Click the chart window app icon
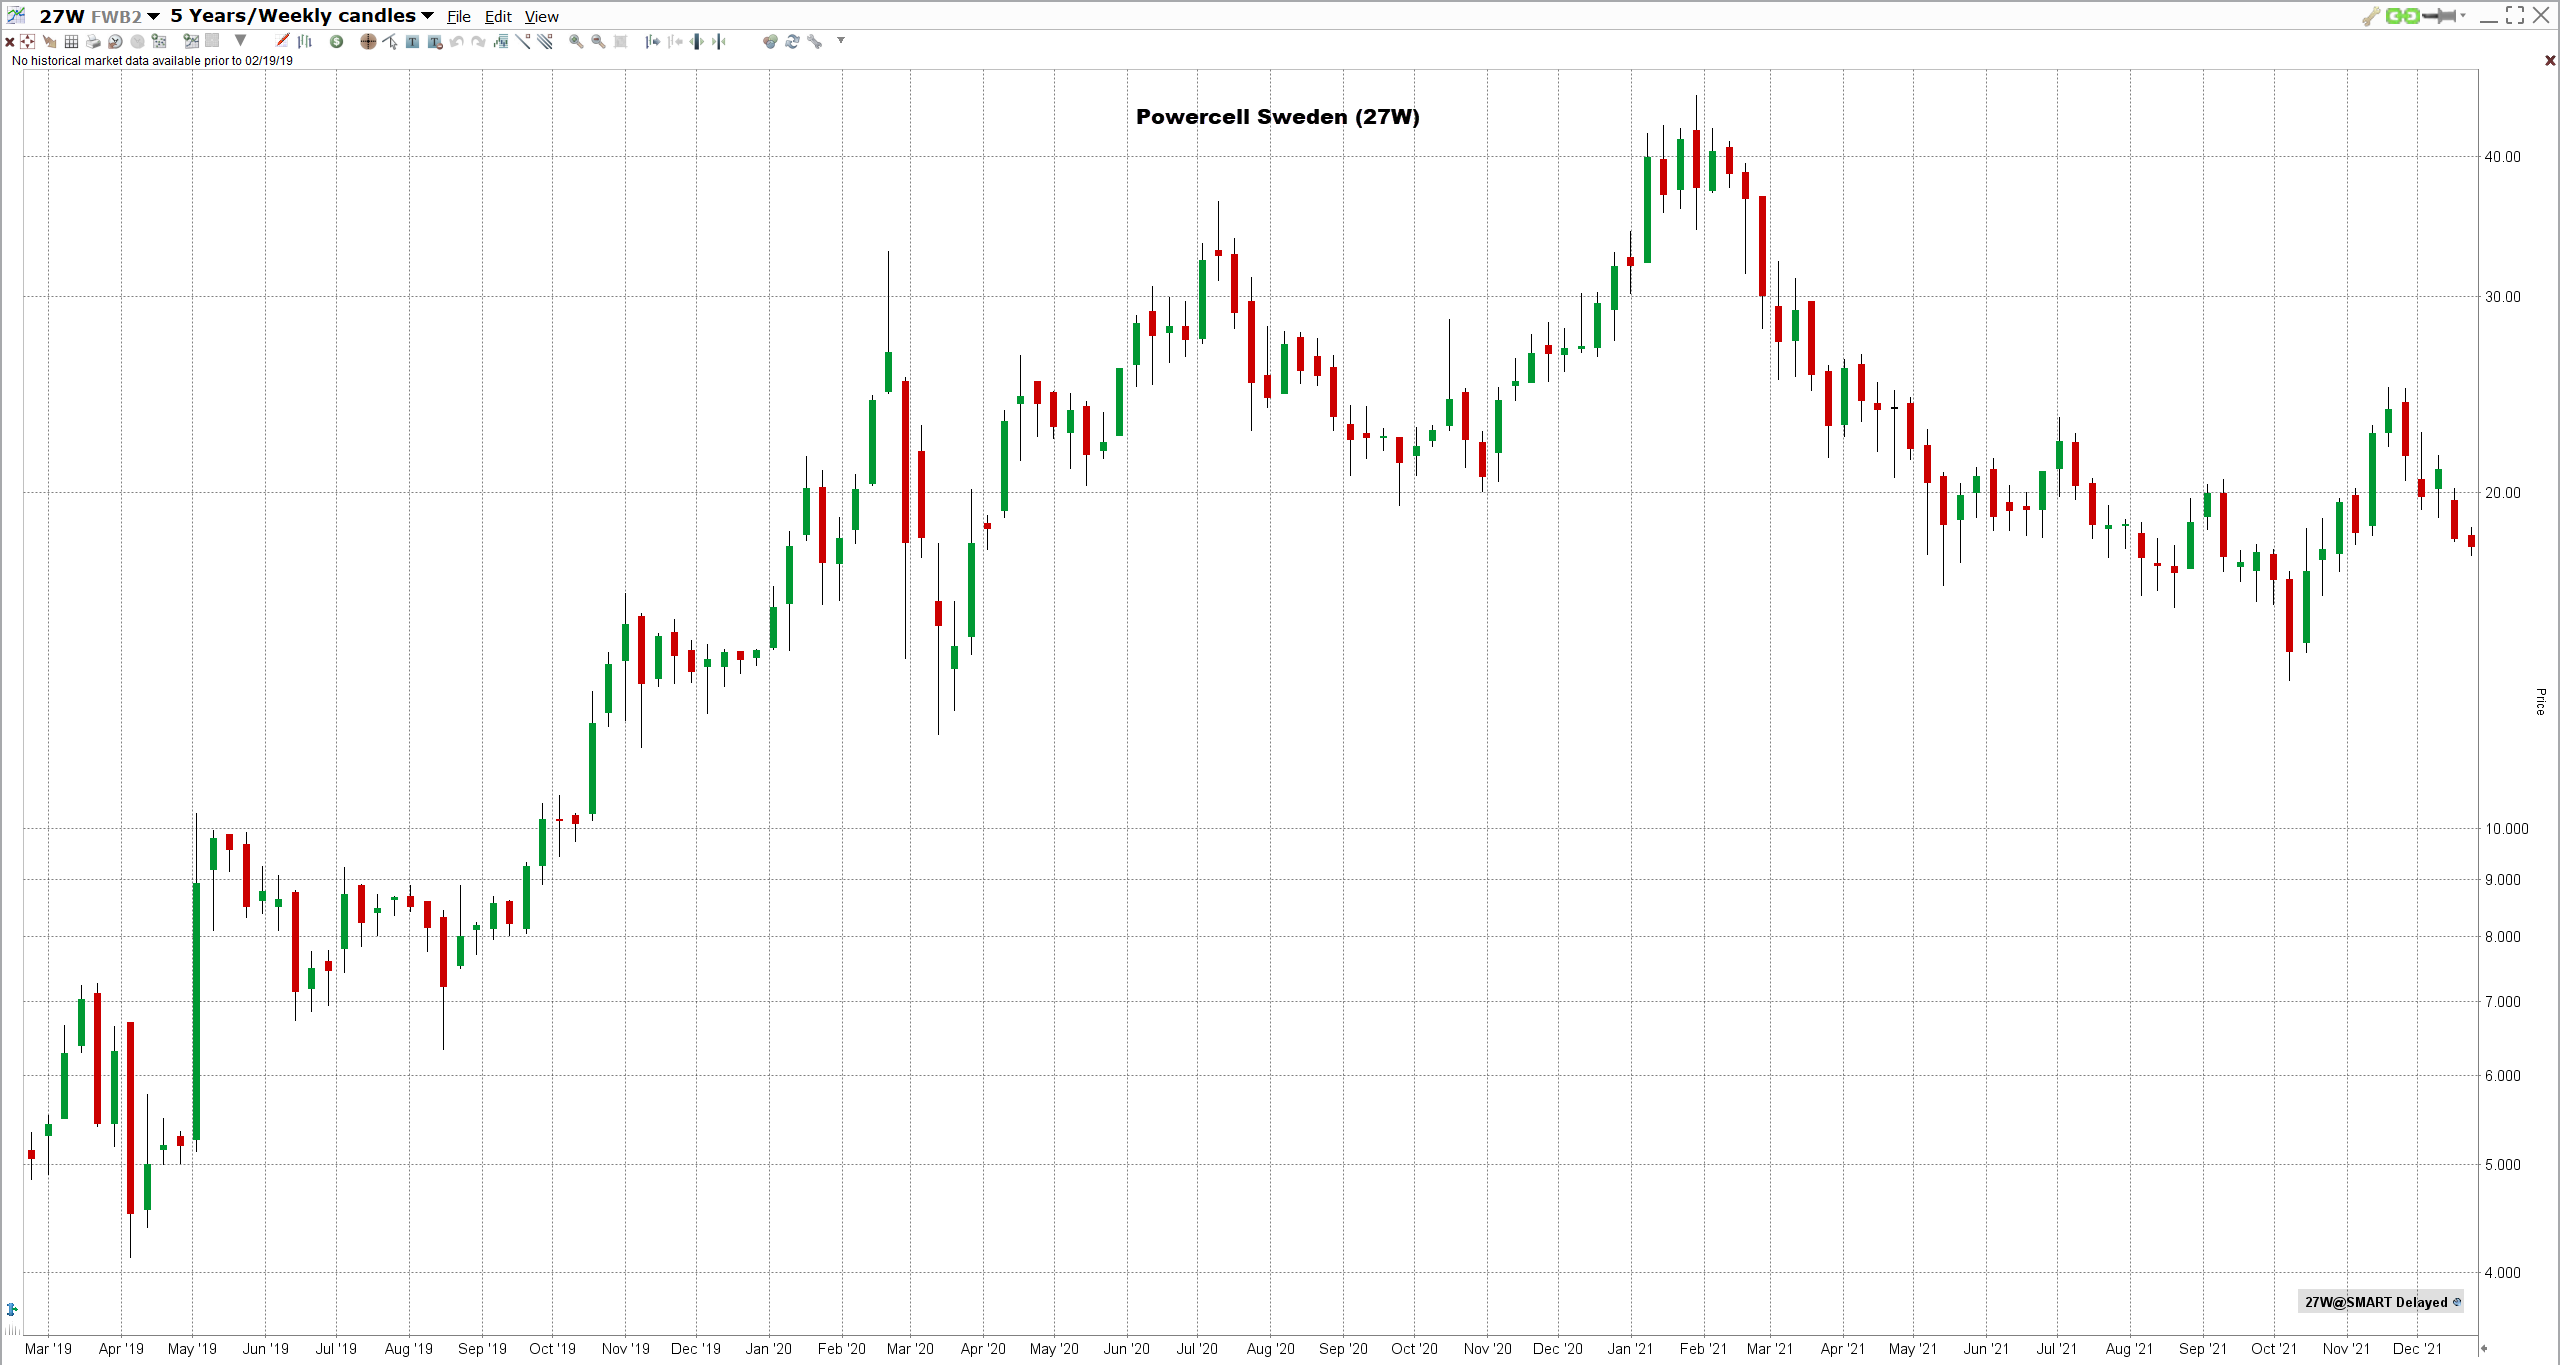 coord(16,15)
